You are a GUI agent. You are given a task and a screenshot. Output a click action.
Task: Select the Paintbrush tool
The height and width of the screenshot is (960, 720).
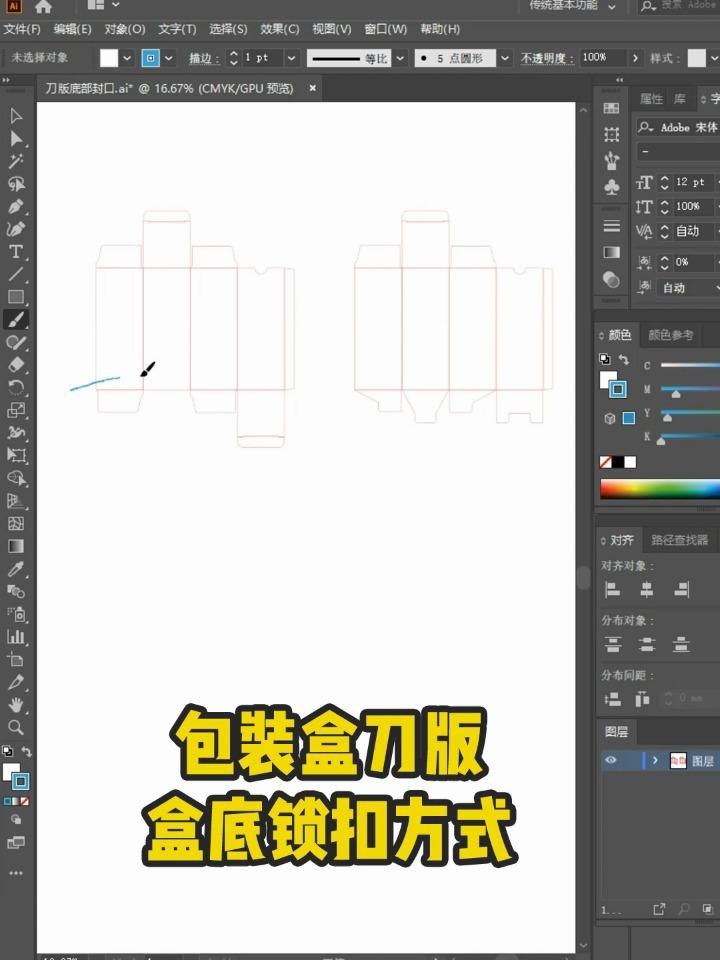(16, 320)
